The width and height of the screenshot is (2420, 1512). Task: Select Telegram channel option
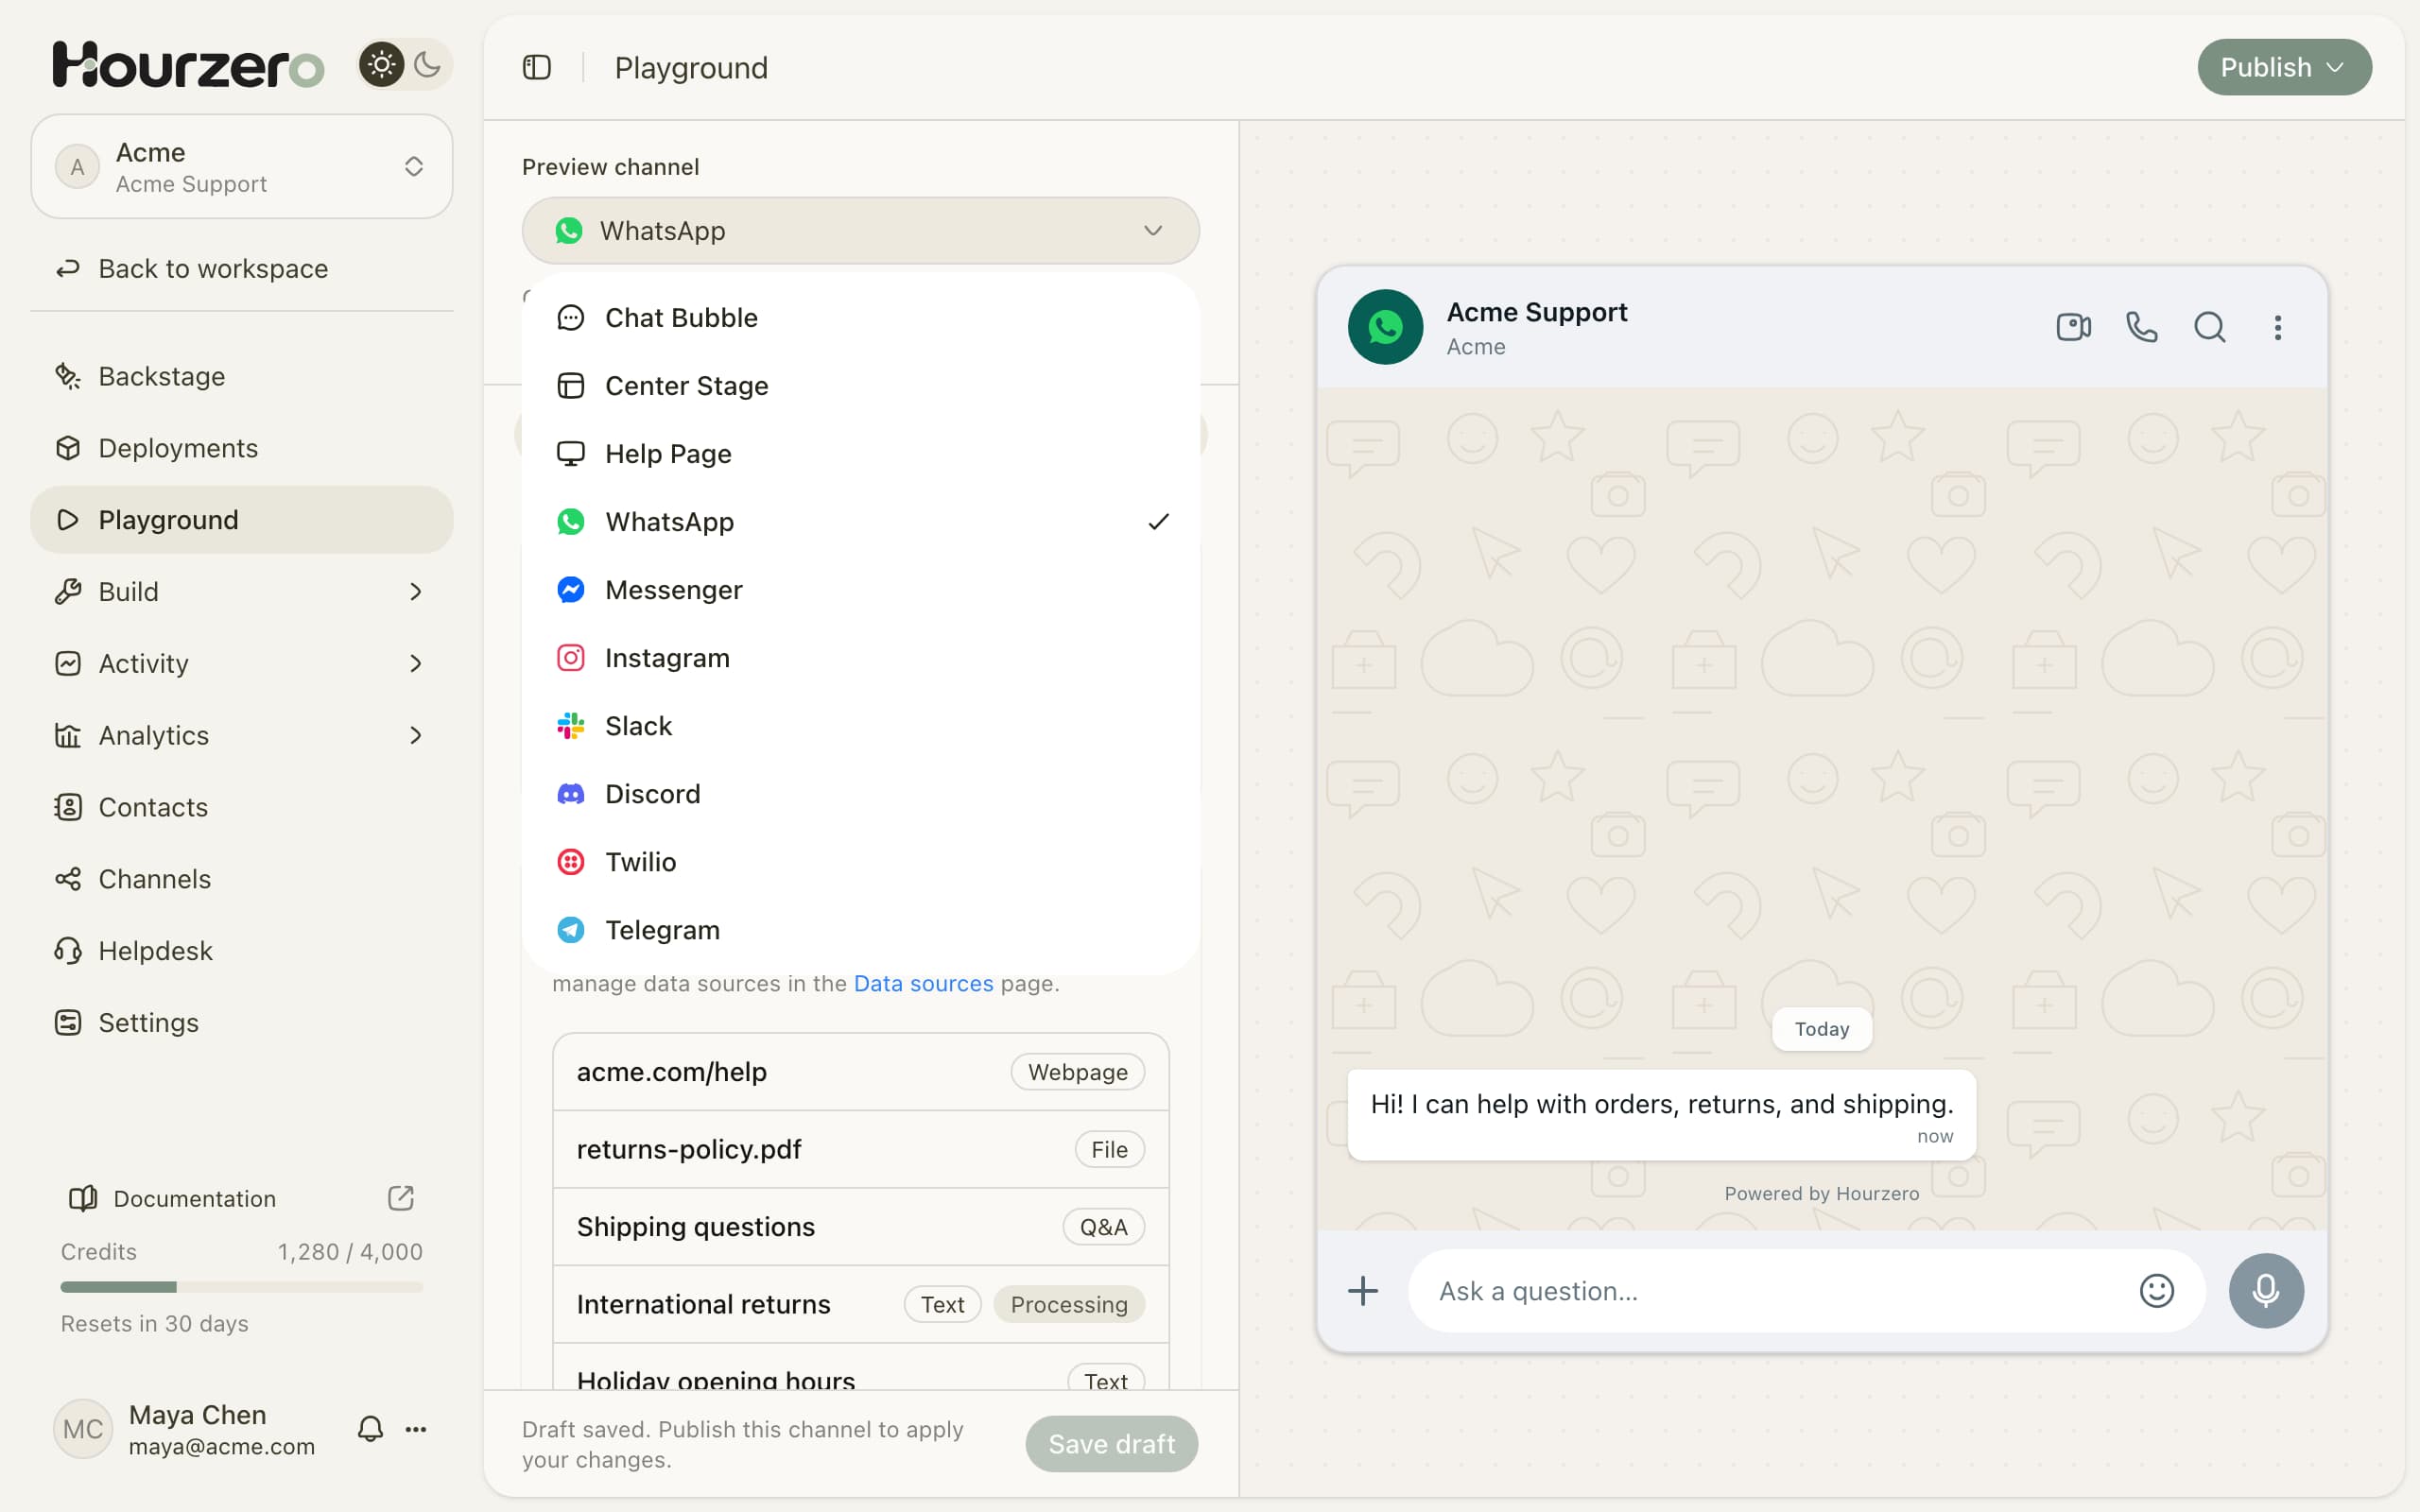pos(860,930)
